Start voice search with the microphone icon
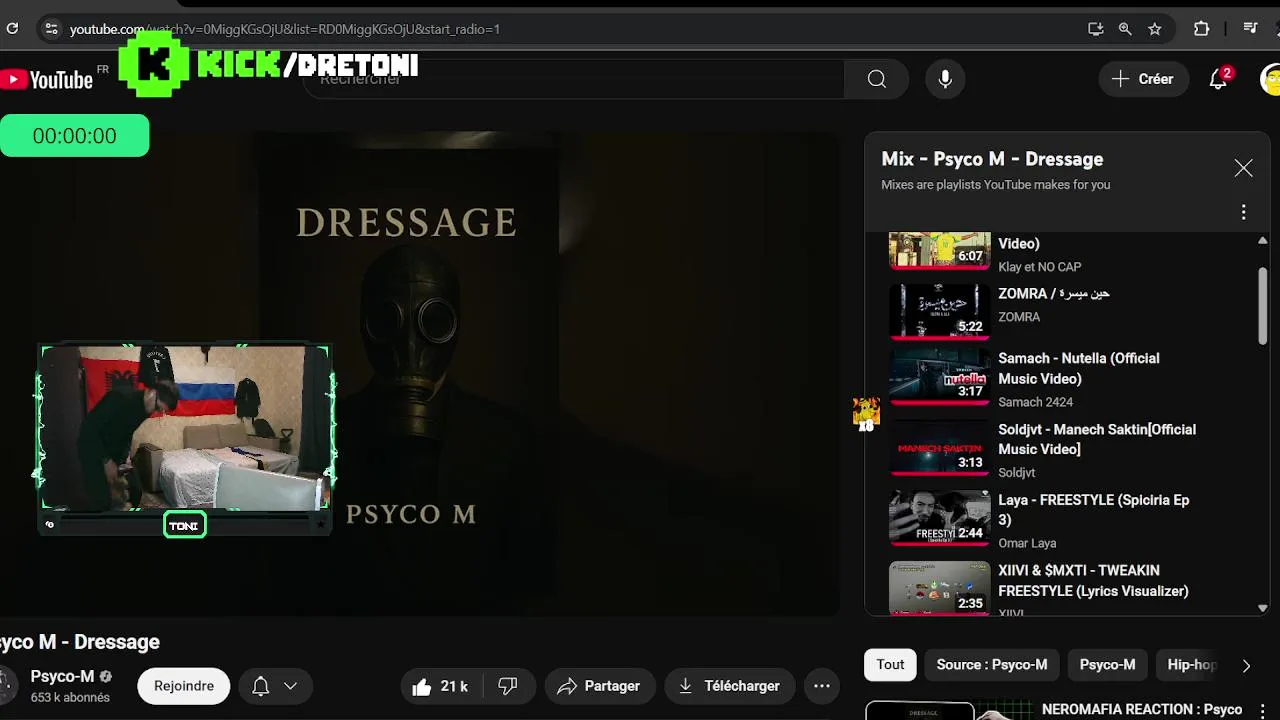 point(945,79)
